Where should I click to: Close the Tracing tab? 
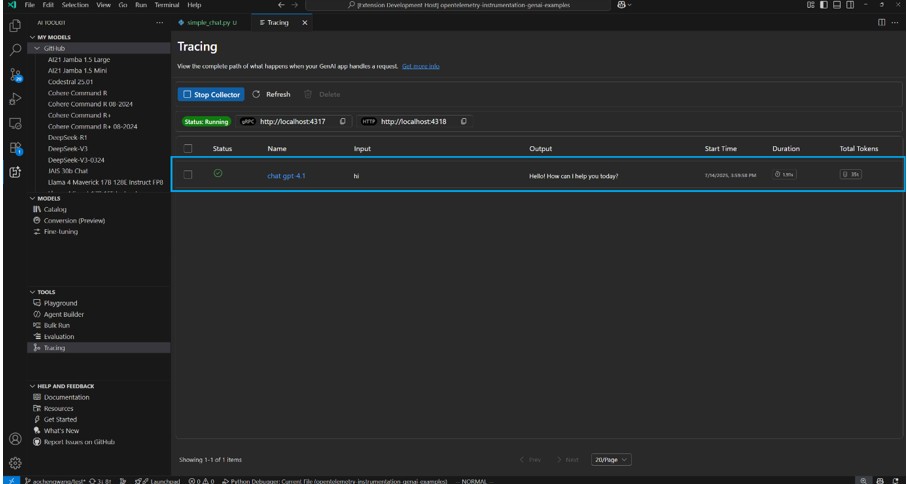click(305, 22)
